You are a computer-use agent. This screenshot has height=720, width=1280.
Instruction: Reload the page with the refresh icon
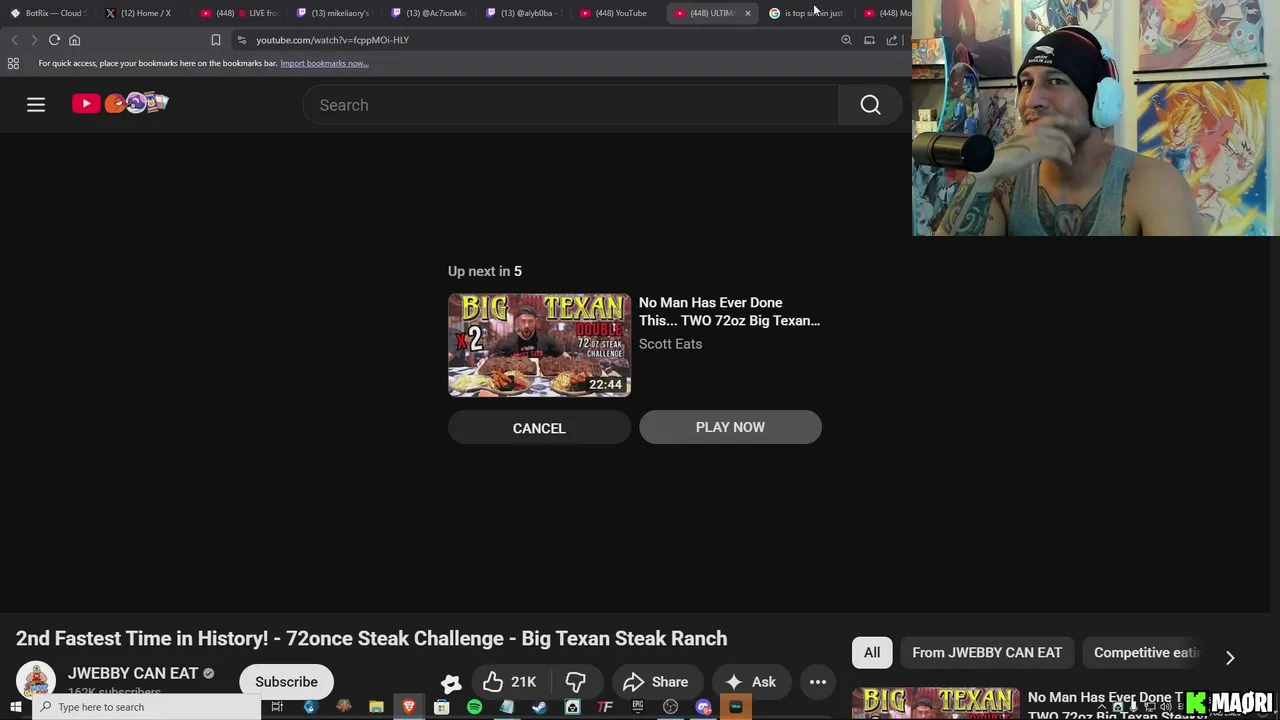click(x=54, y=40)
